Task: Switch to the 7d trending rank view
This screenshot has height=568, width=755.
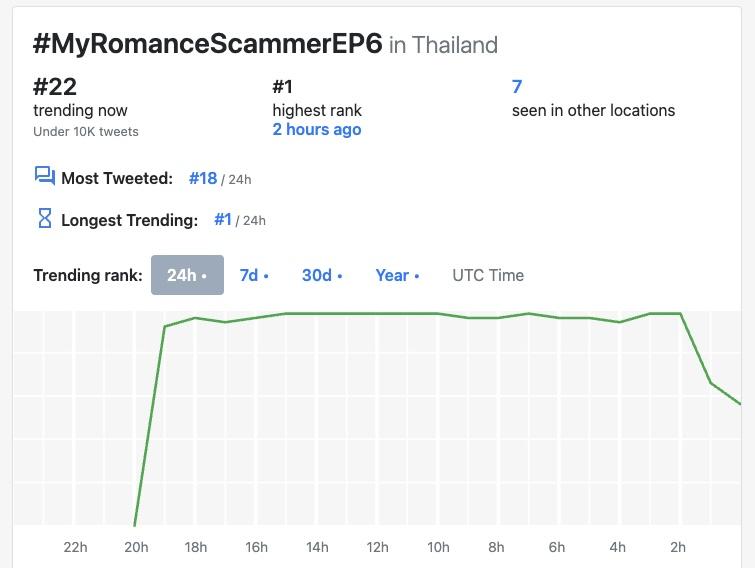Action: [254, 275]
